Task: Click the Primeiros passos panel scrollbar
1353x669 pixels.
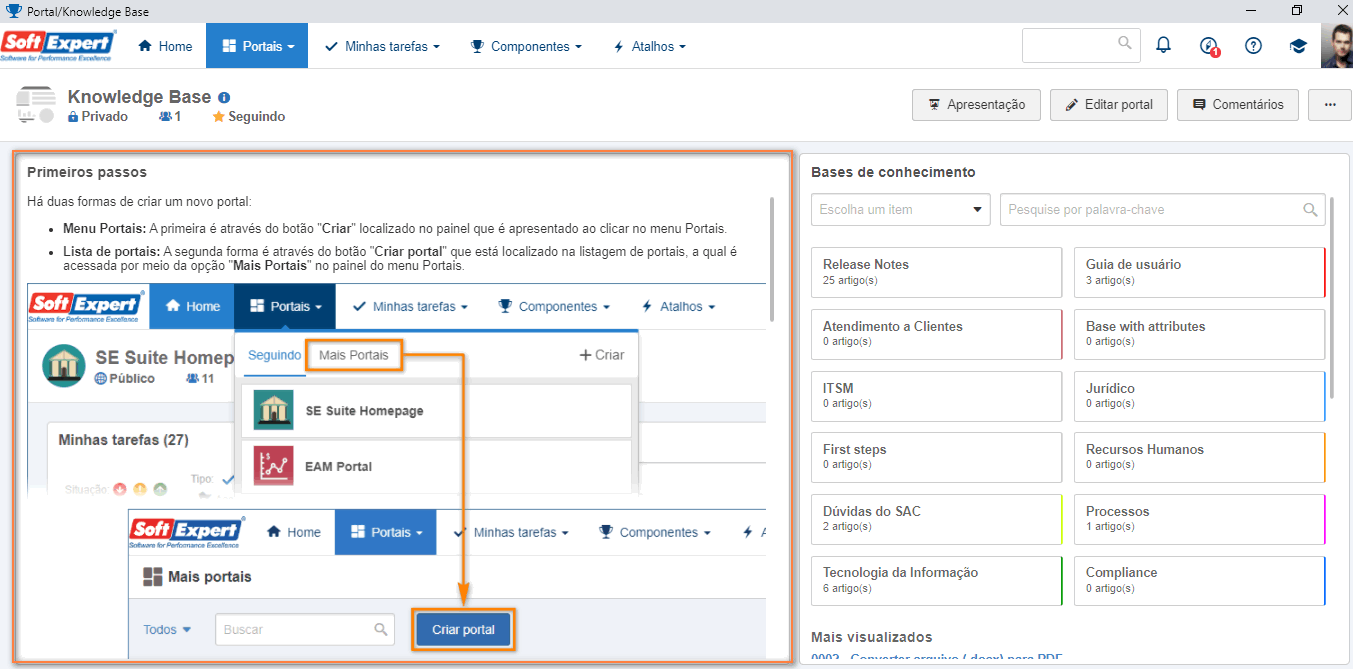Action: click(x=772, y=258)
